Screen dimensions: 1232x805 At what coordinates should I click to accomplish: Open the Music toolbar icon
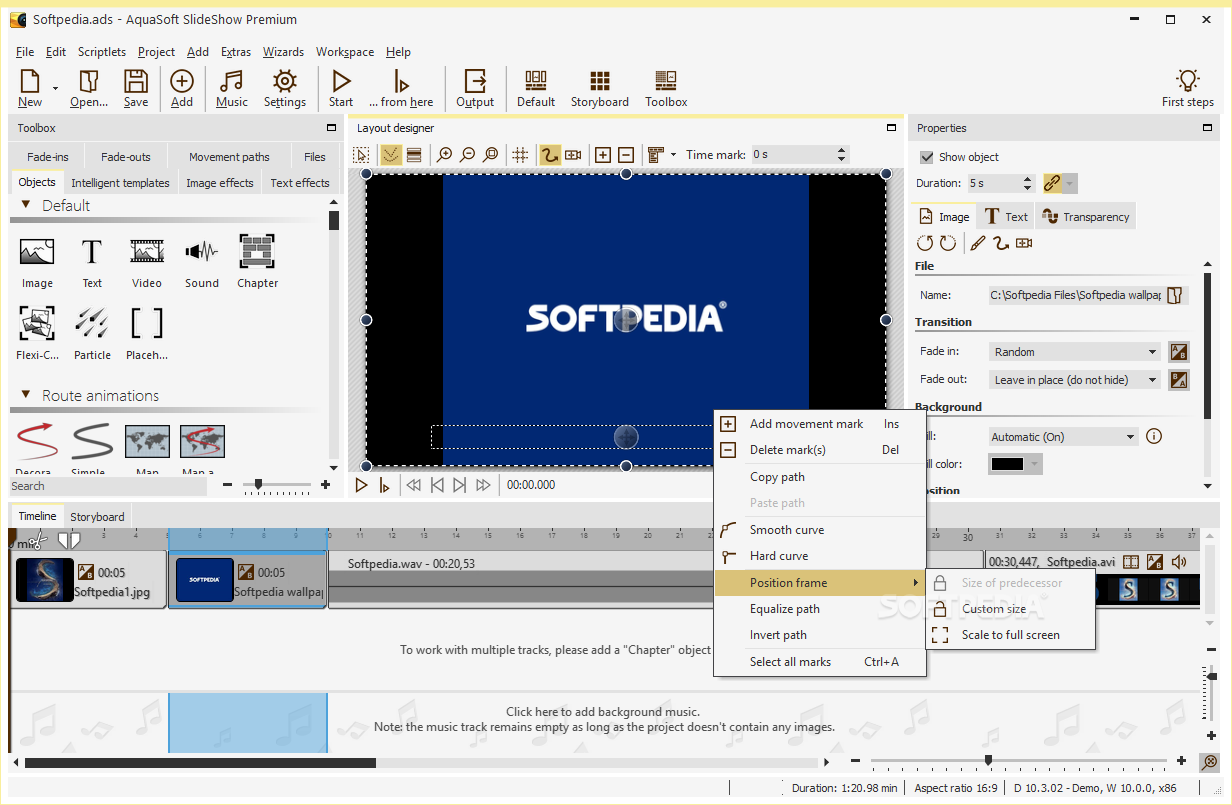click(232, 88)
